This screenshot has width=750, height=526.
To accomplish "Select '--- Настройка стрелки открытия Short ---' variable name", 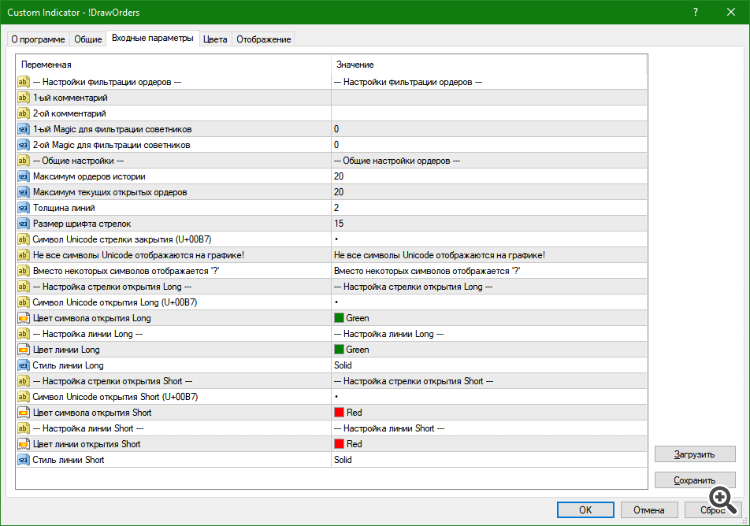I will (112, 381).
